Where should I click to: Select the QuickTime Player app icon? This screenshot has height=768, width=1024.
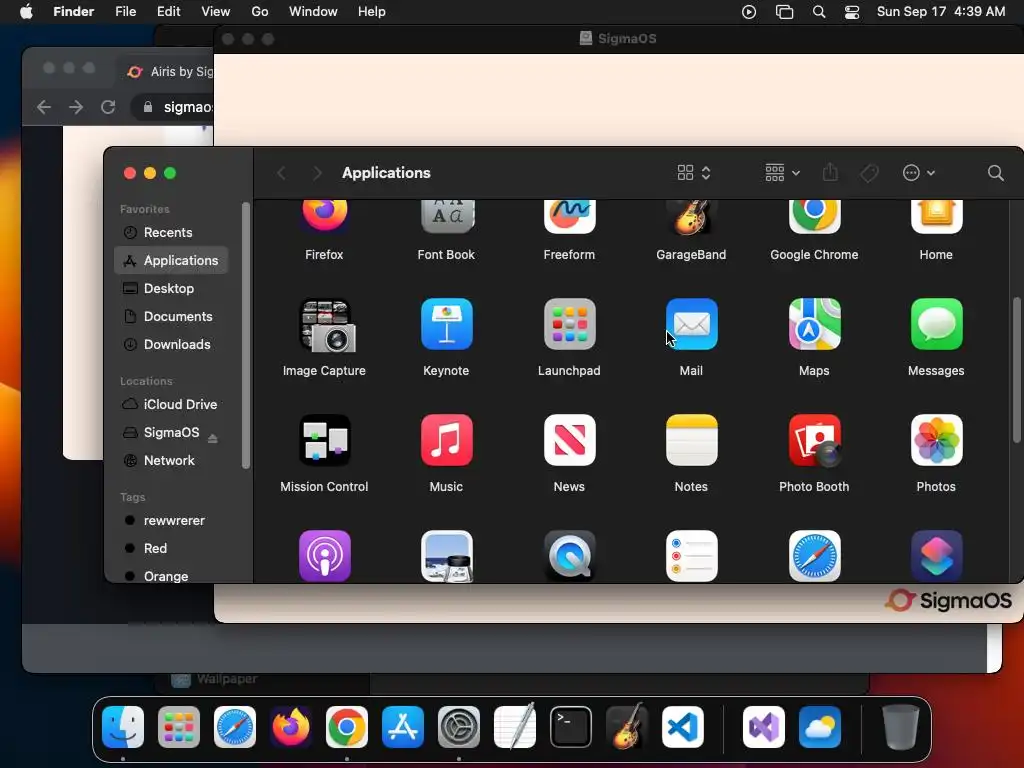(x=569, y=556)
